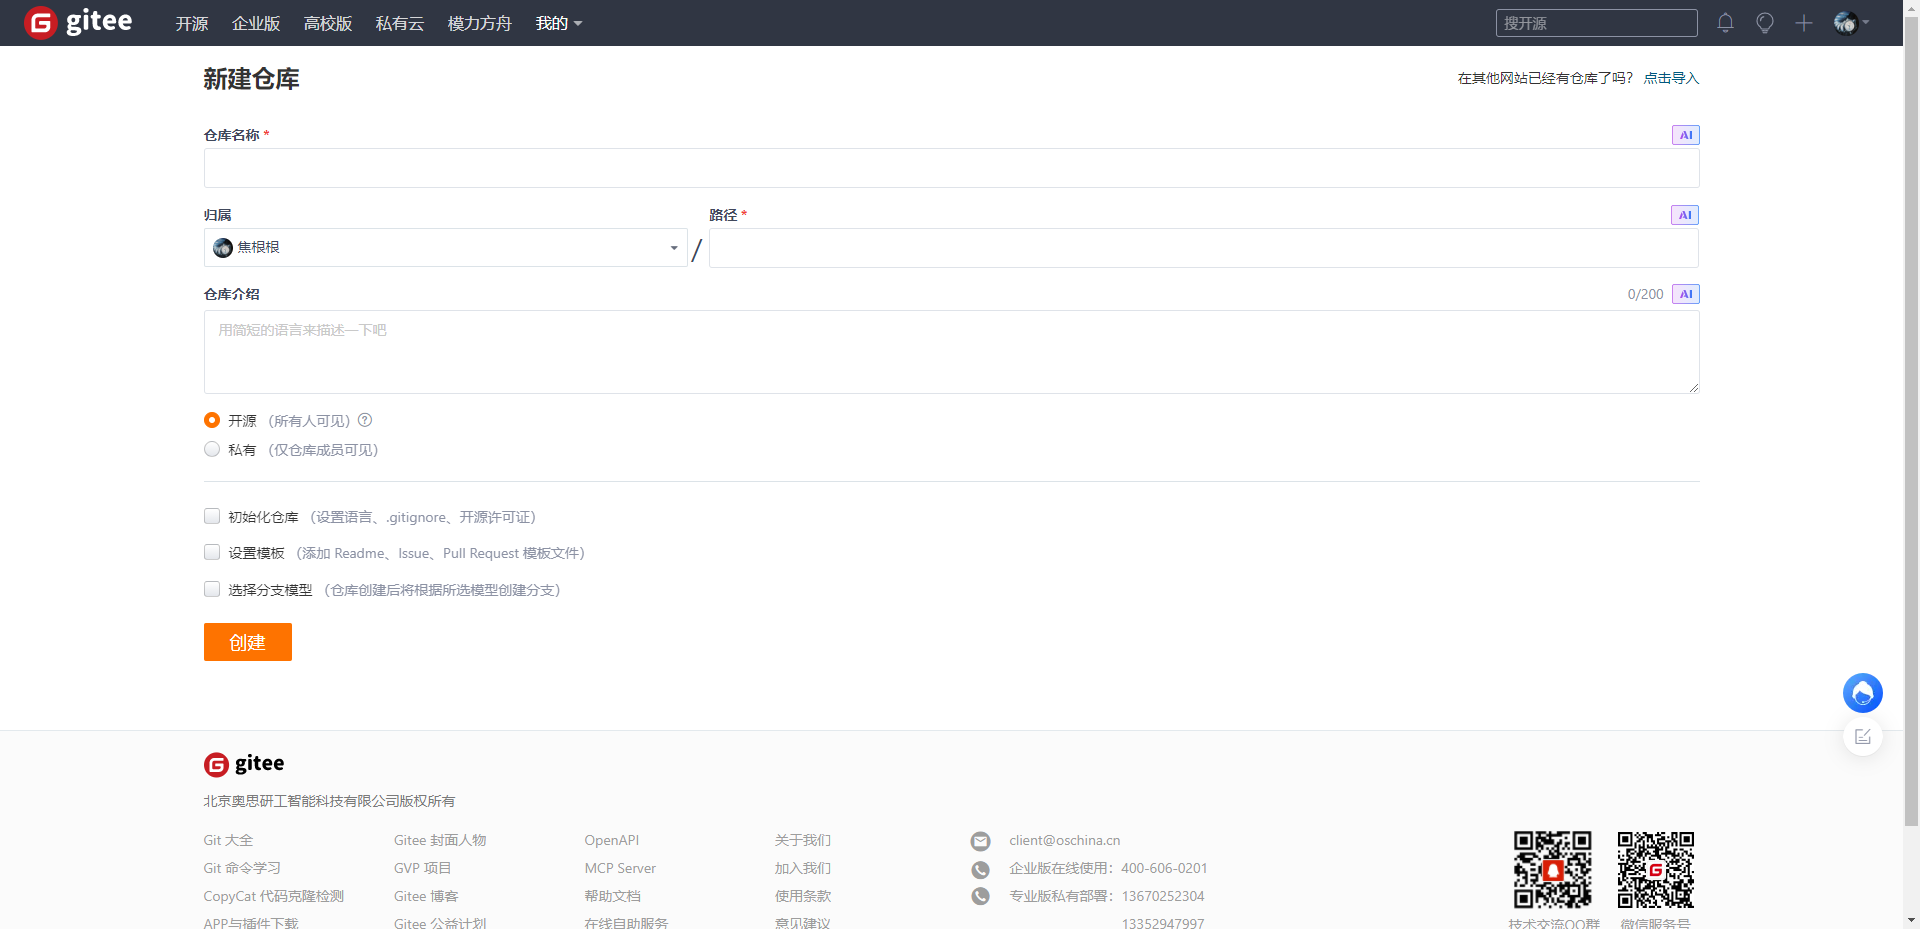Select the 开源 radio option

(212, 420)
